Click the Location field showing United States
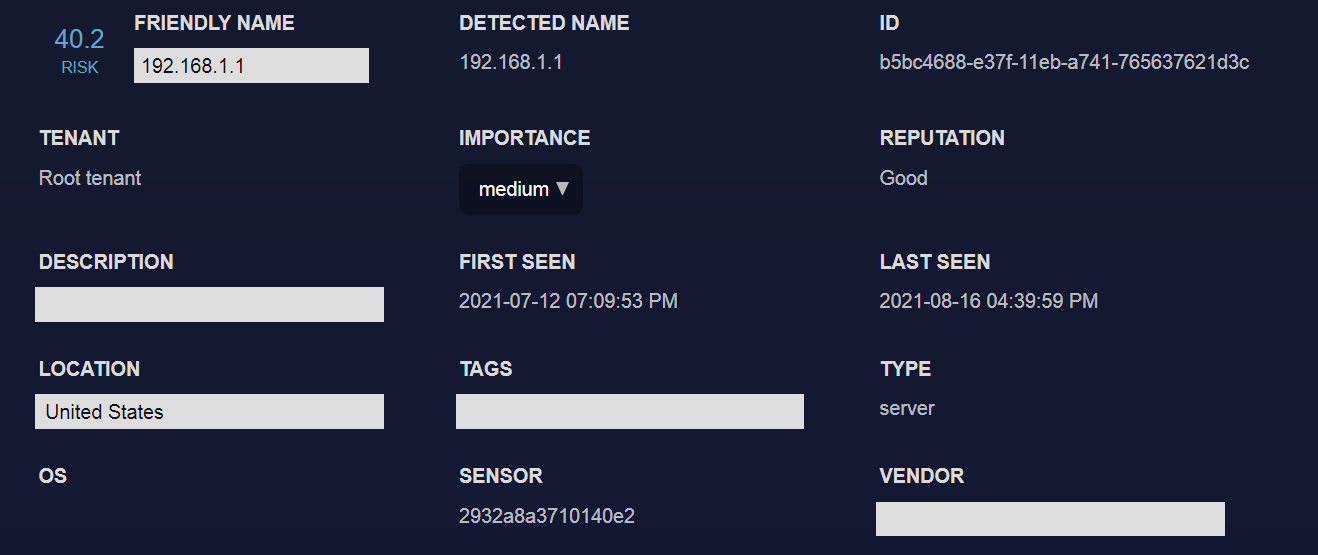 (x=209, y=412)
